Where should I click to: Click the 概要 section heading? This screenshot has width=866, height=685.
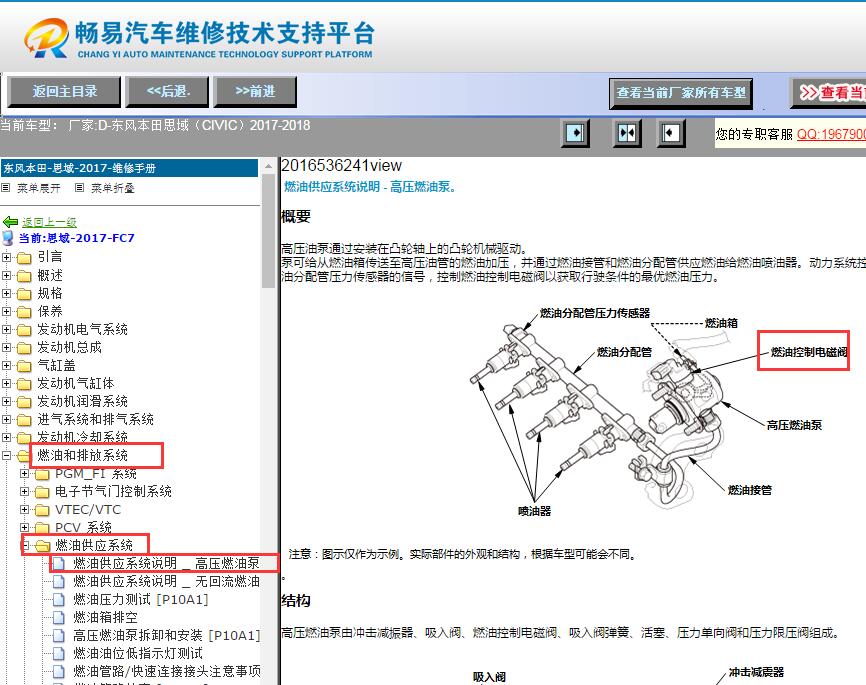(295, 216)
